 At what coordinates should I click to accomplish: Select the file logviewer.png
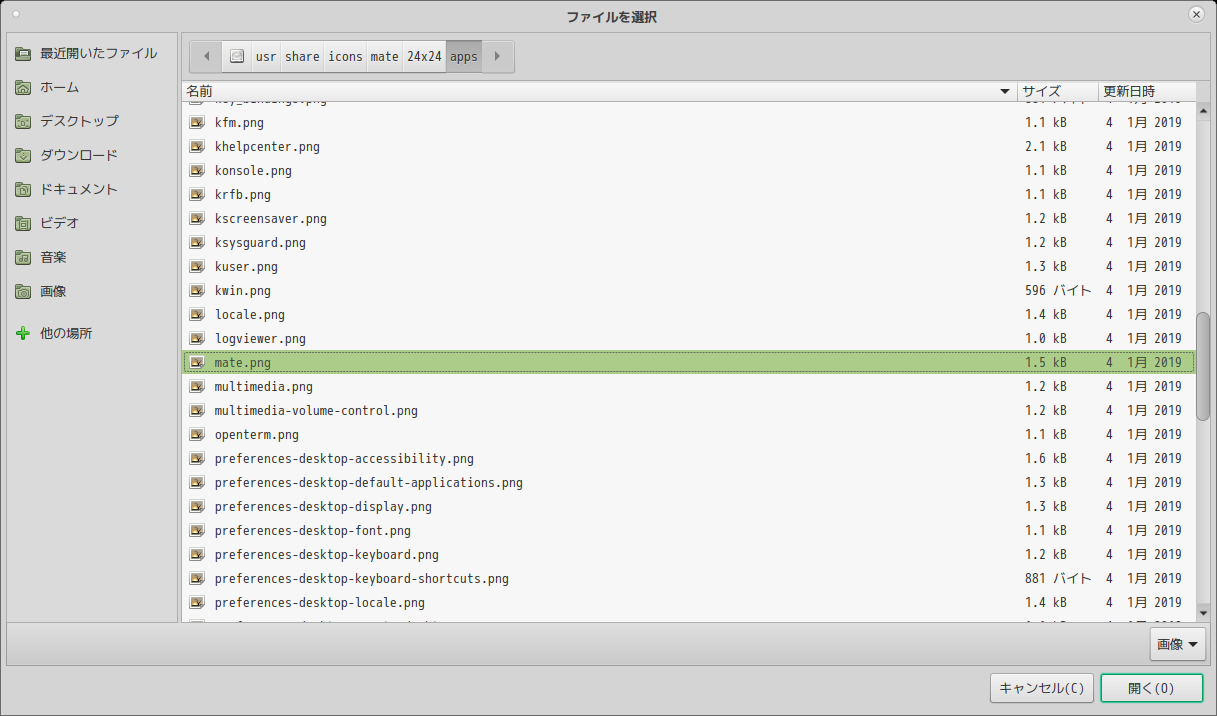[689, 339]
